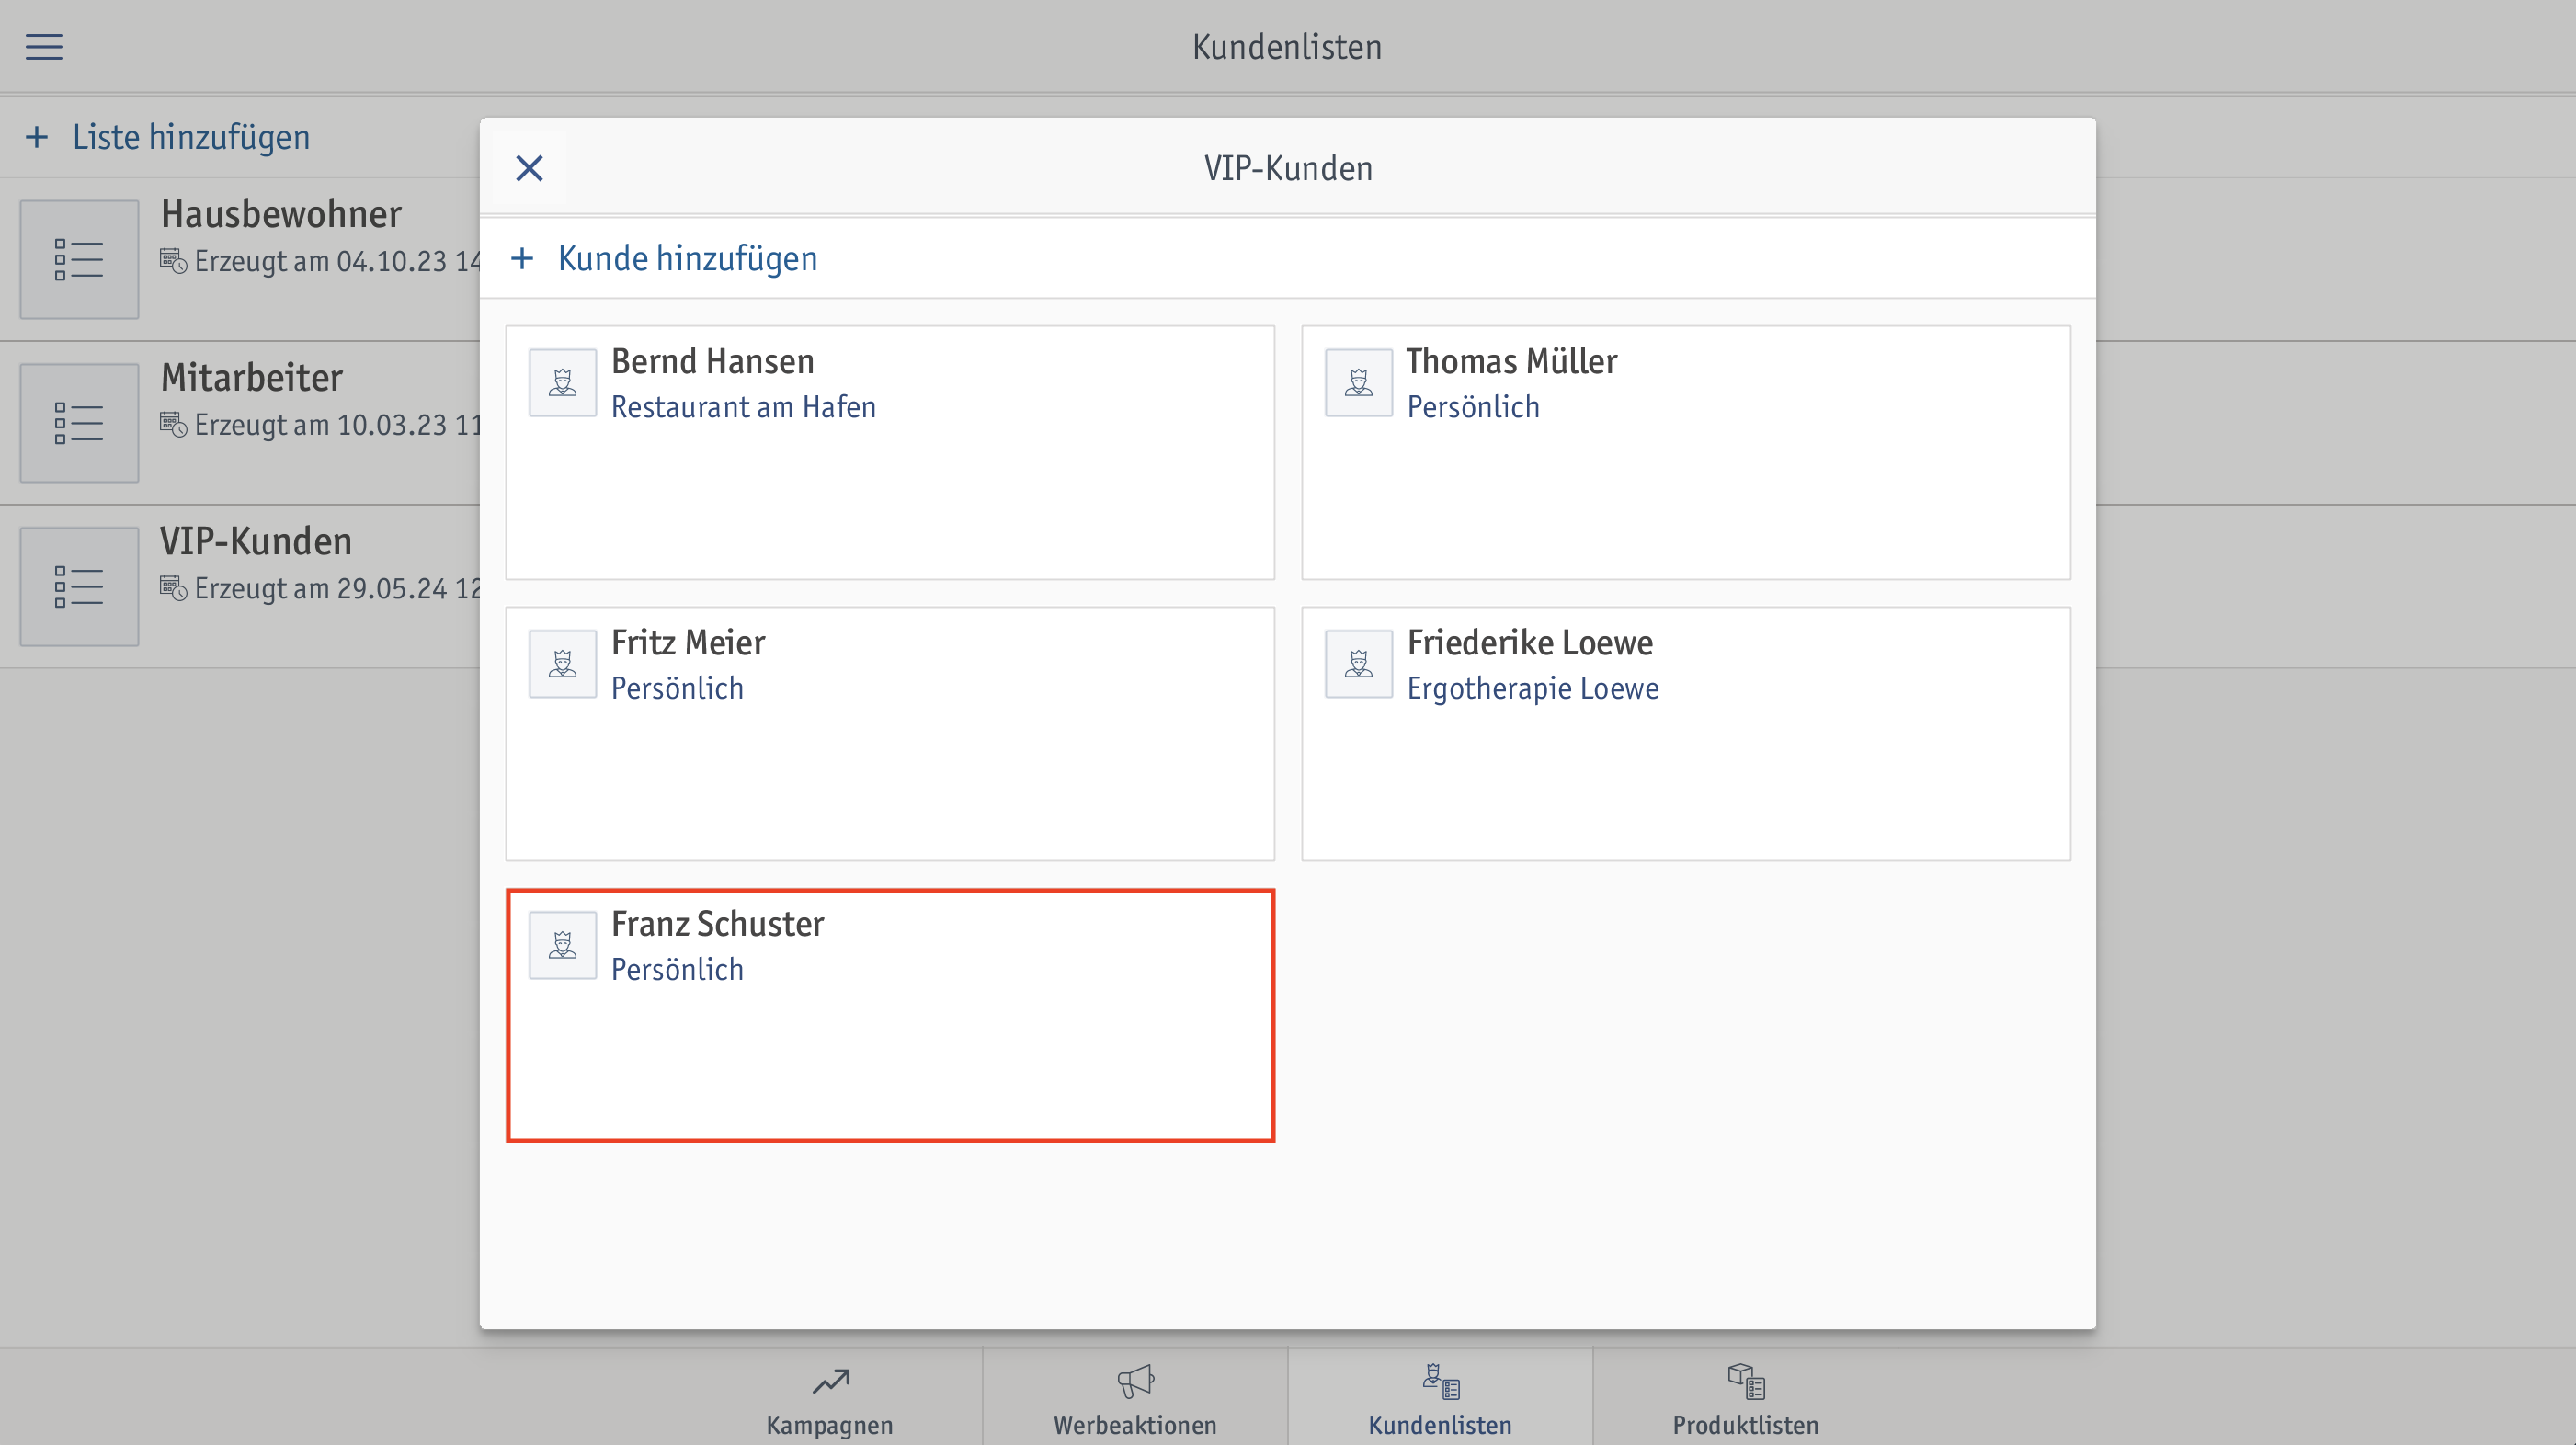This screenshot has width=2576, height=1445.
Task: Select VIP-Kunden title in the list panel
Action: 256,541
